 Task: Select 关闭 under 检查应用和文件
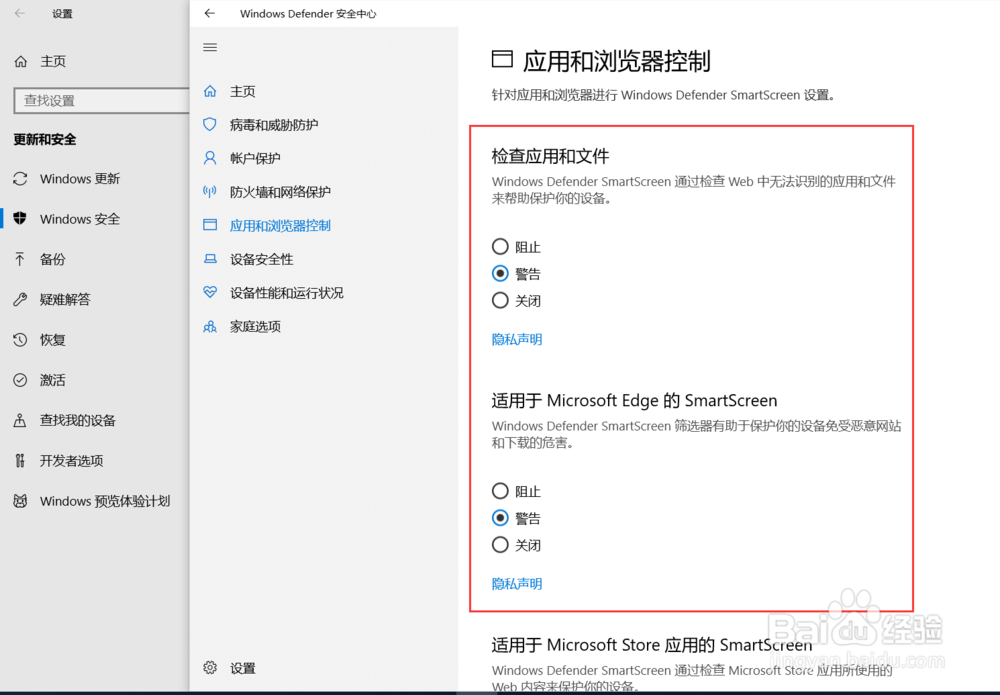click(x=500, y=300)
